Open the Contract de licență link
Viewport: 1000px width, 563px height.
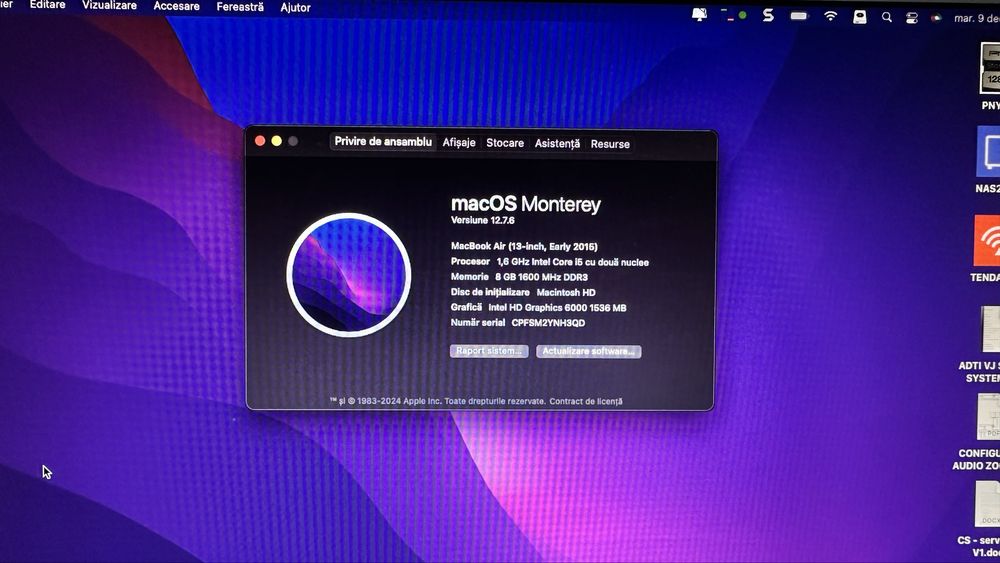(x=585, y=401)
